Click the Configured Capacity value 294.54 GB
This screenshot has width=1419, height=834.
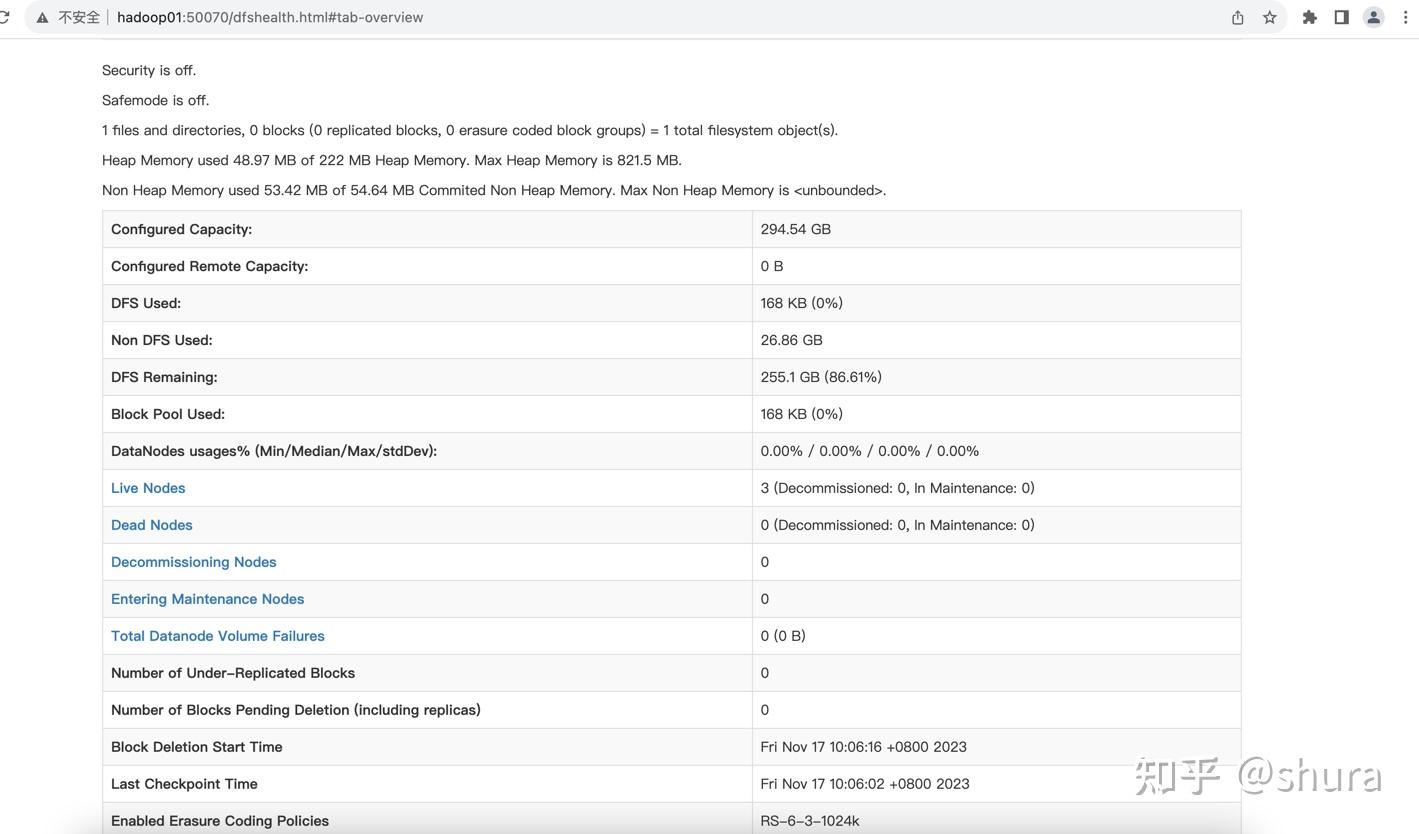(x=796, y=229)
